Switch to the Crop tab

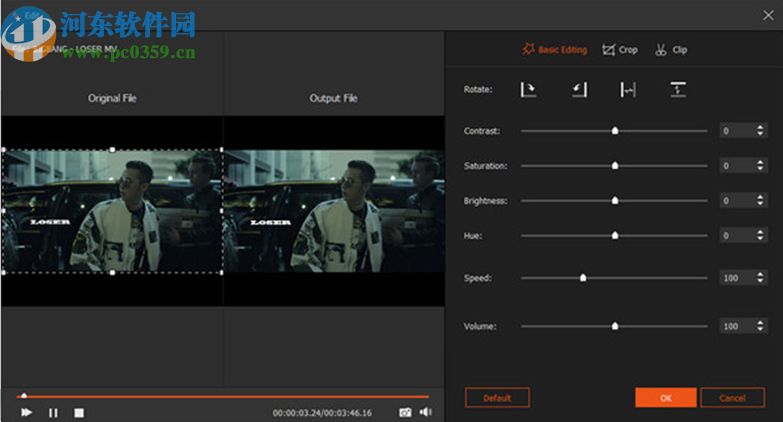click(620, 49)
